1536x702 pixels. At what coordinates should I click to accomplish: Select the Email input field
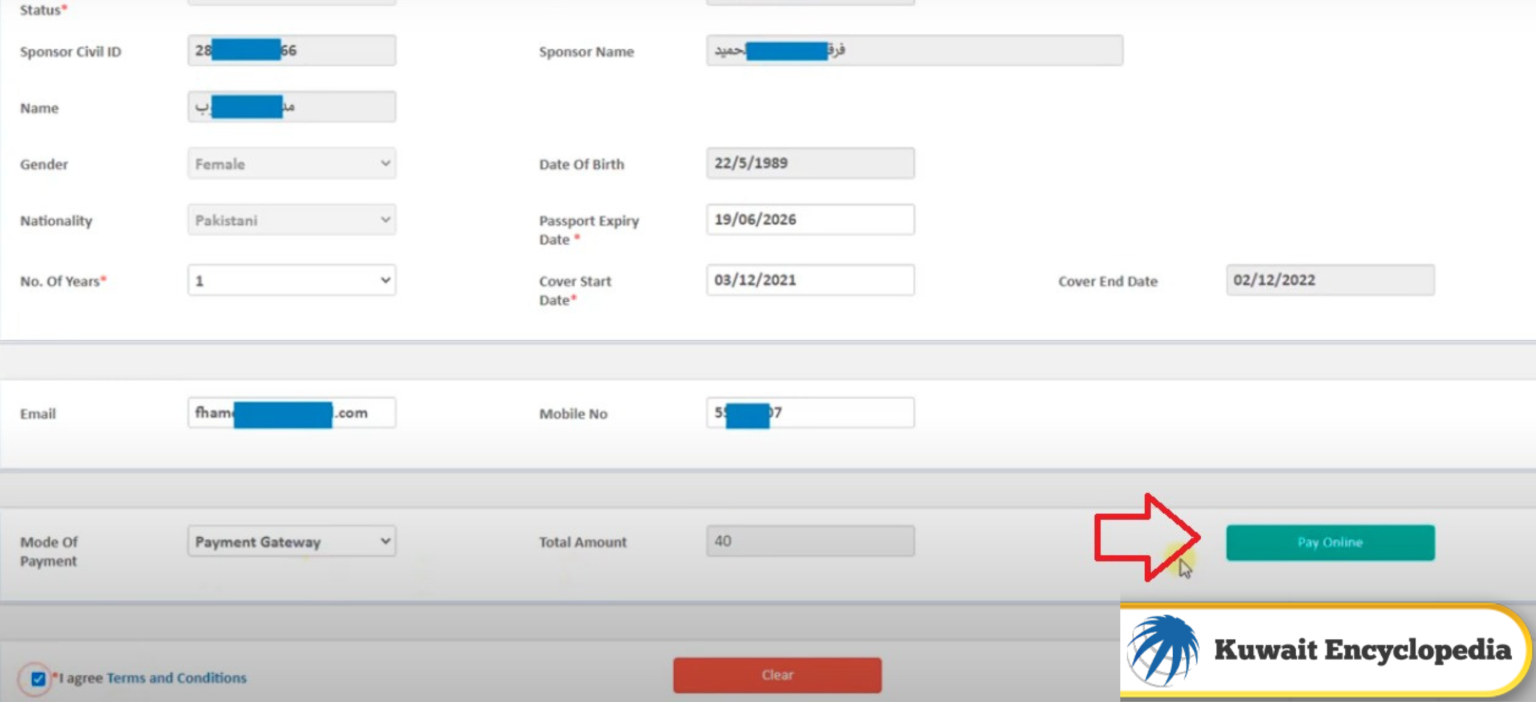click(290, 412)
